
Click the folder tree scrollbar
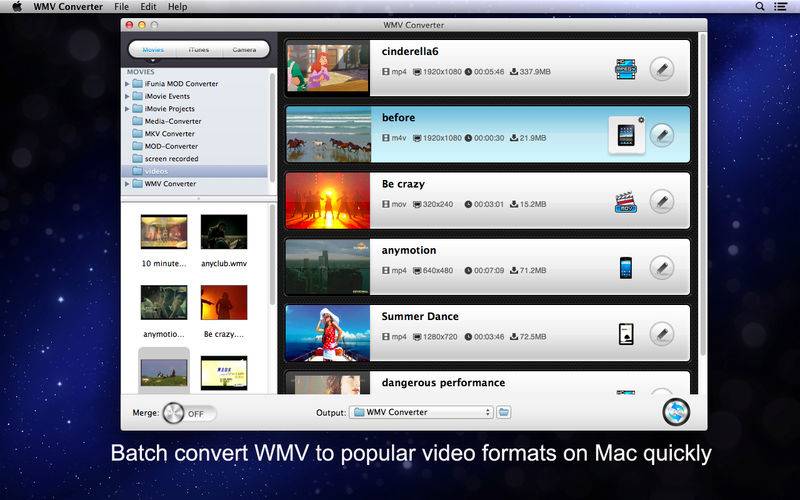tap(272, 128)
